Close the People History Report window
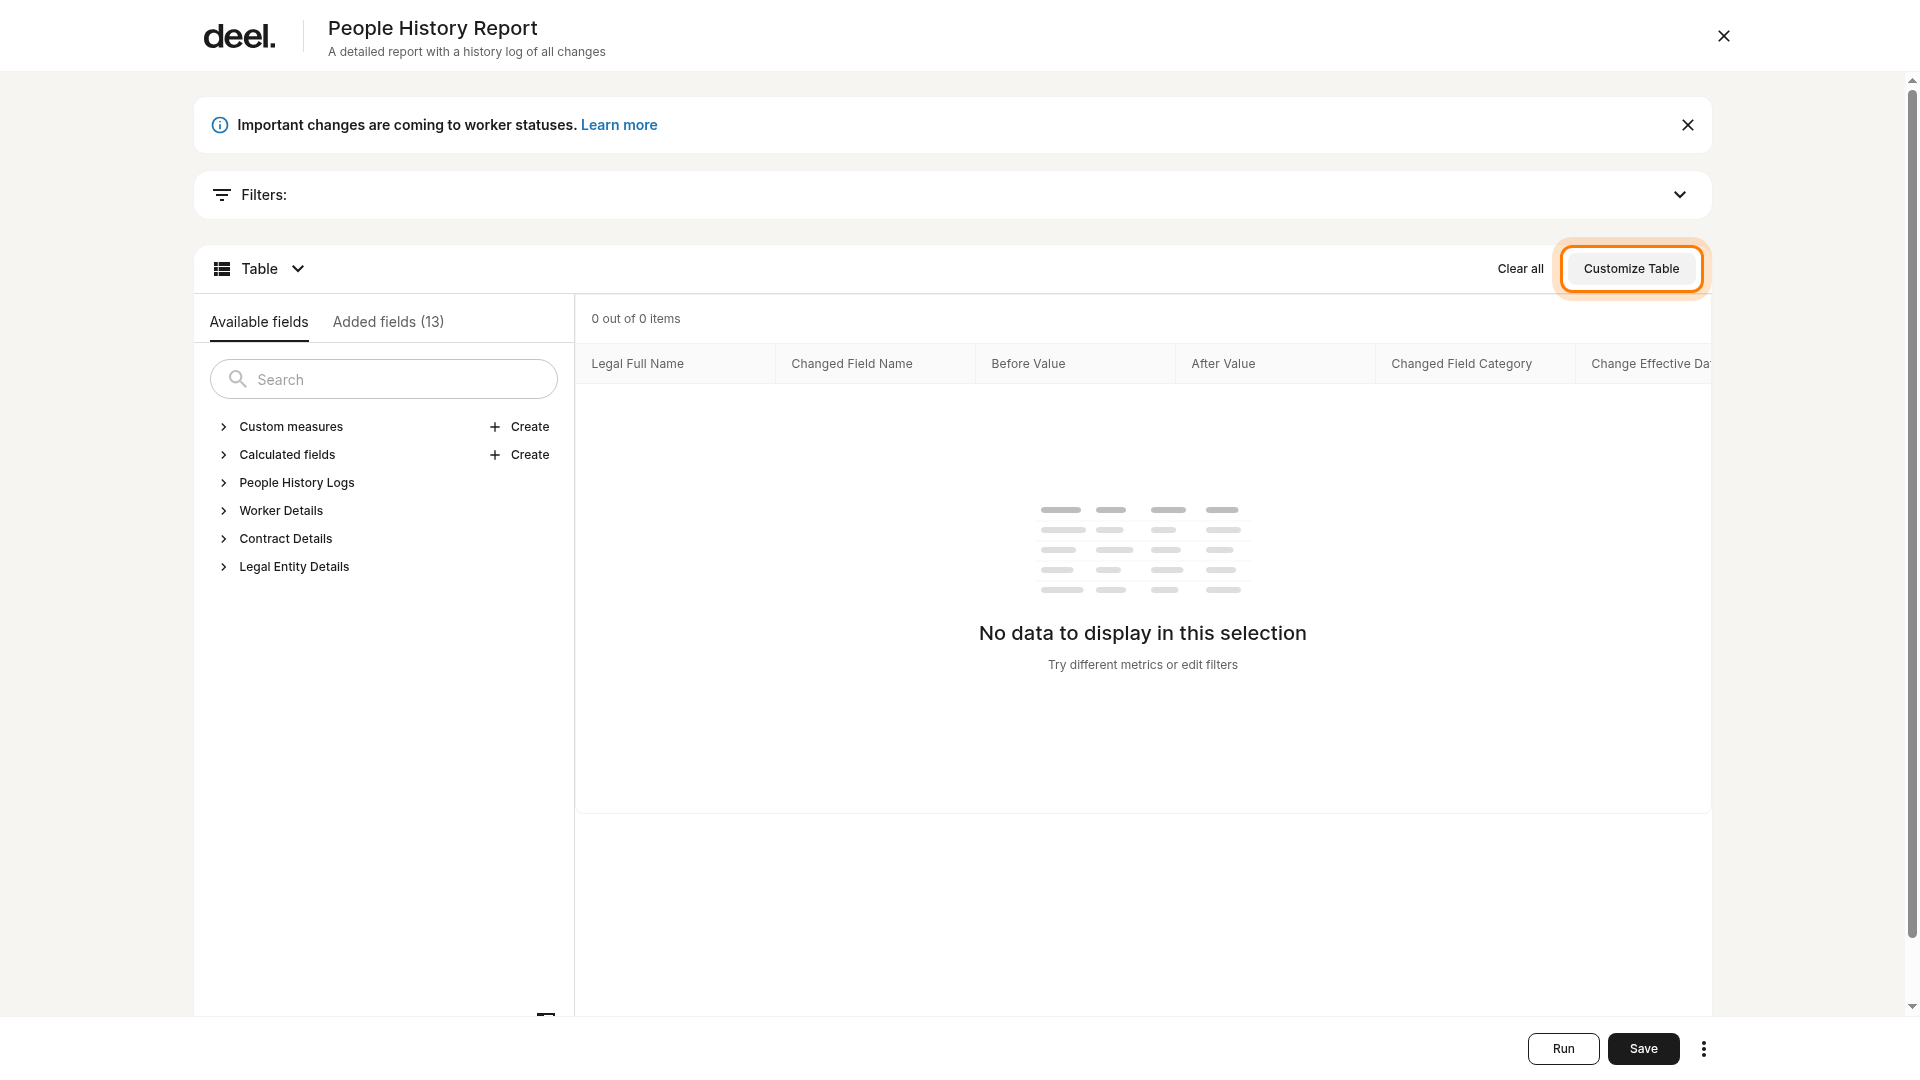The width and height of the screenshot is (1920, 1080). point(1724,36)
